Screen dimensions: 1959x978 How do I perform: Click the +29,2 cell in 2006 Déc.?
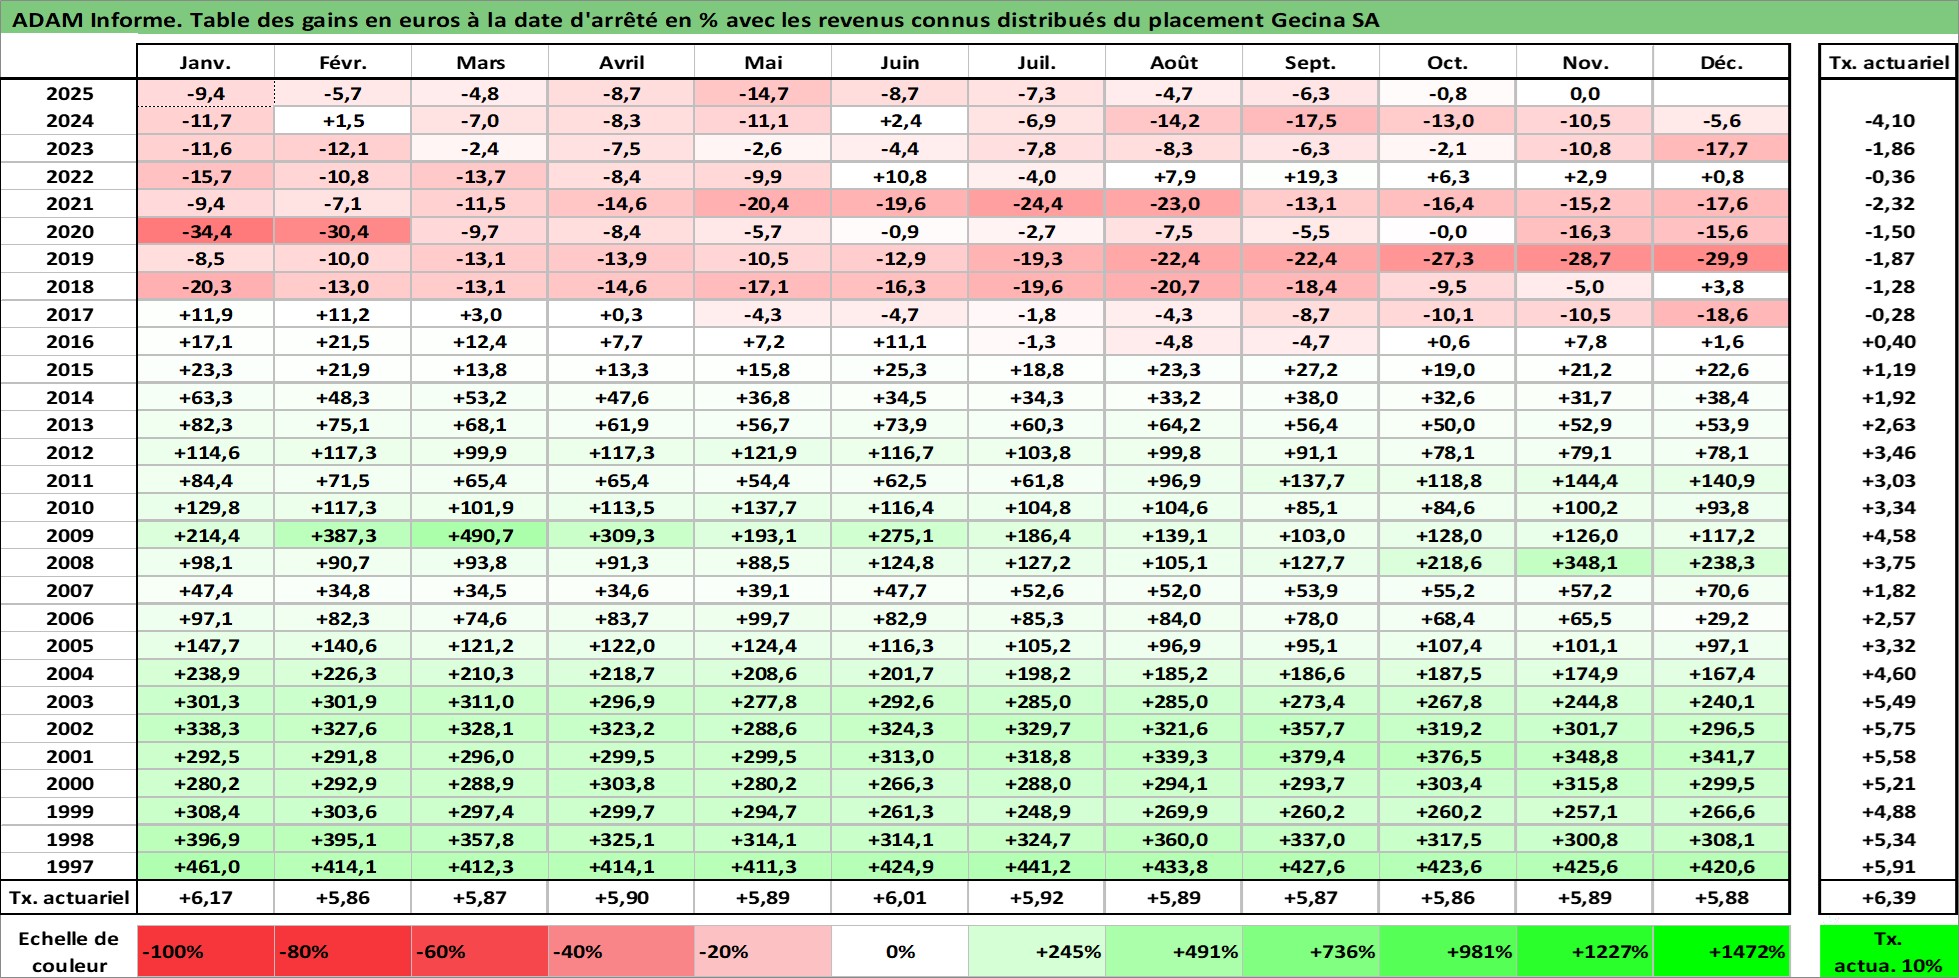click(1721, 618)
